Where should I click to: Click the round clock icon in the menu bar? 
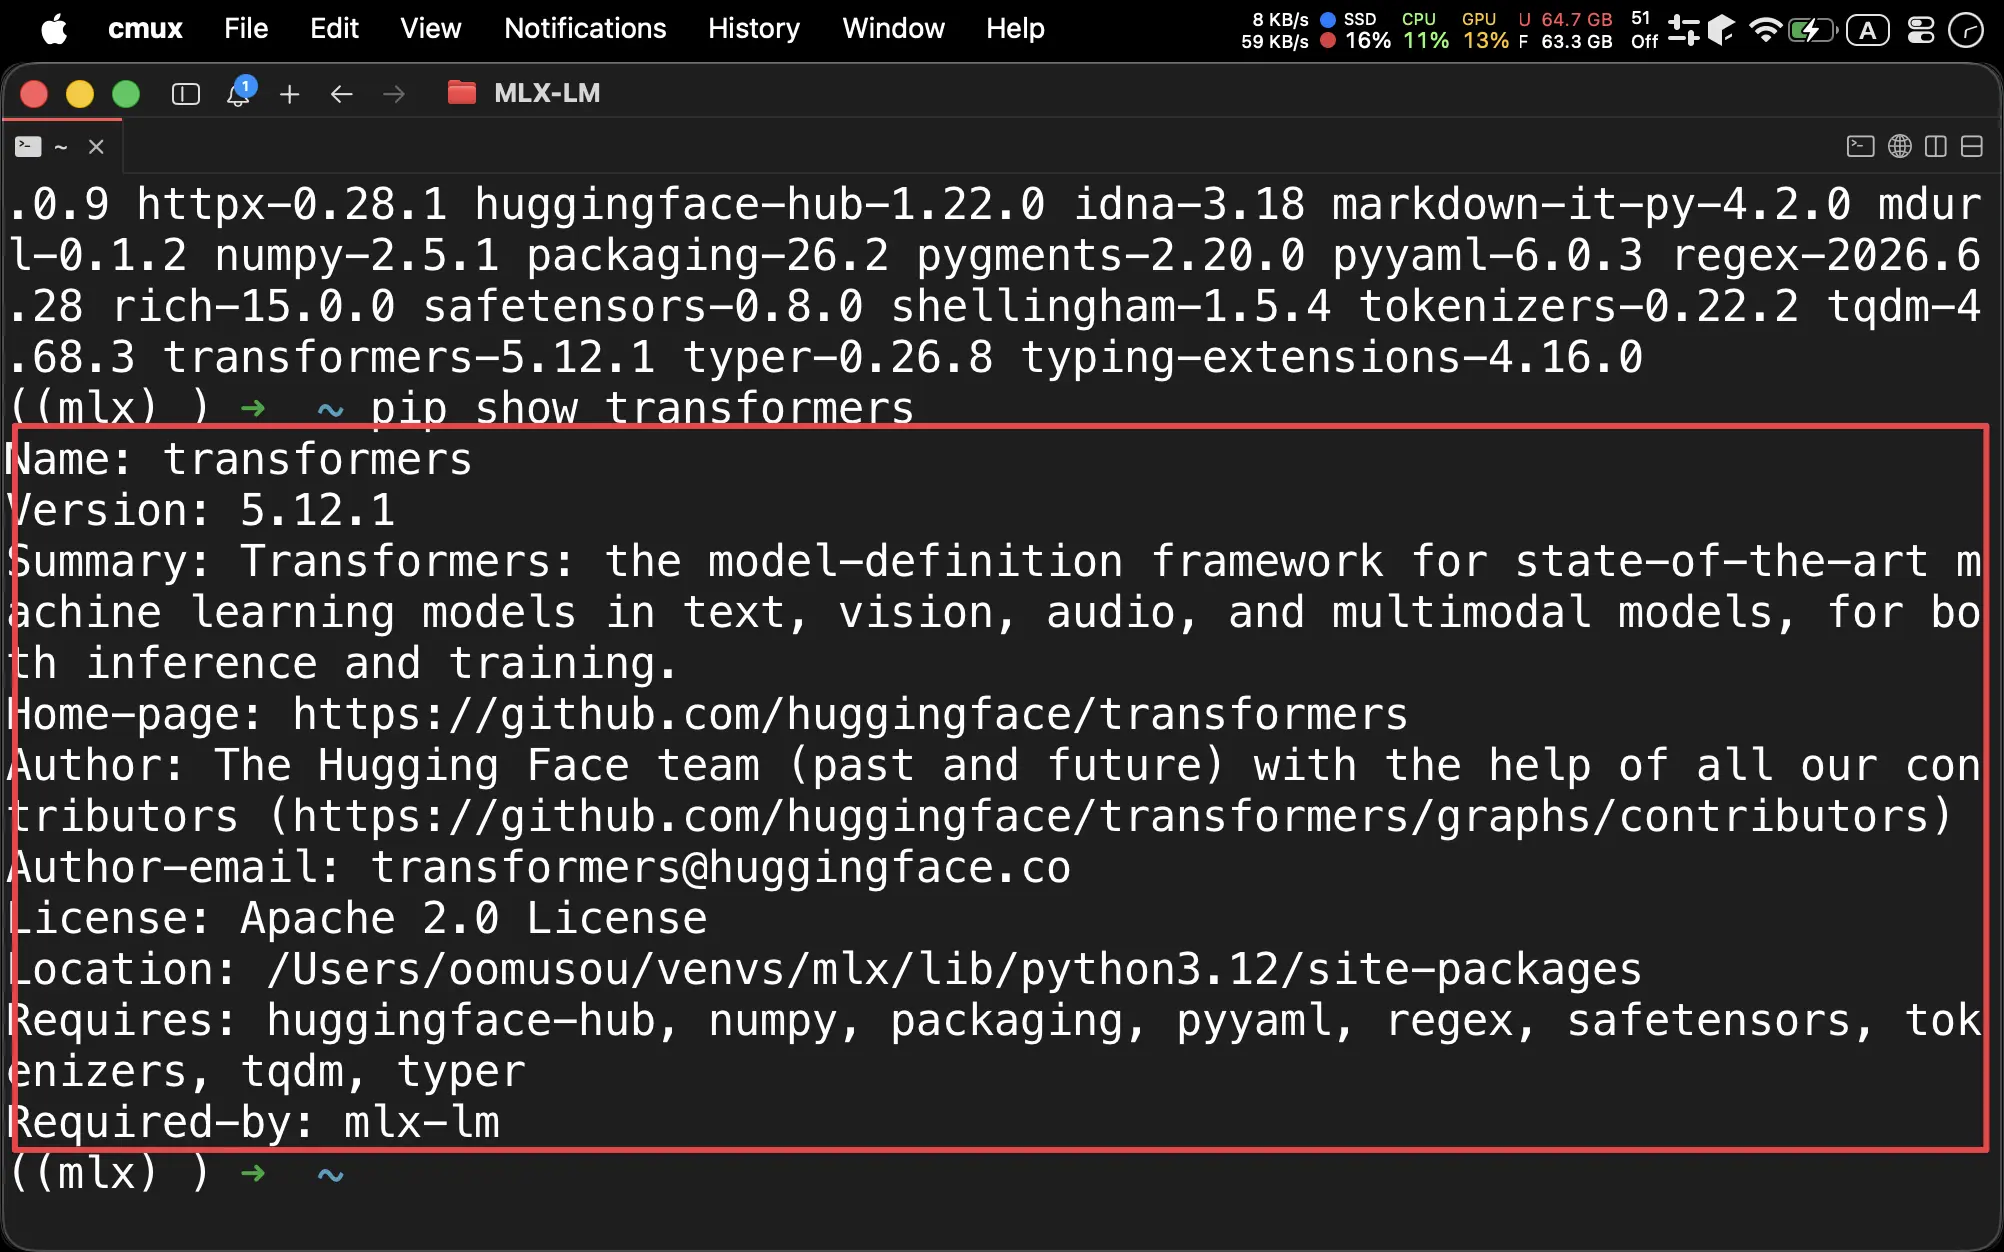pos(1966,30)
